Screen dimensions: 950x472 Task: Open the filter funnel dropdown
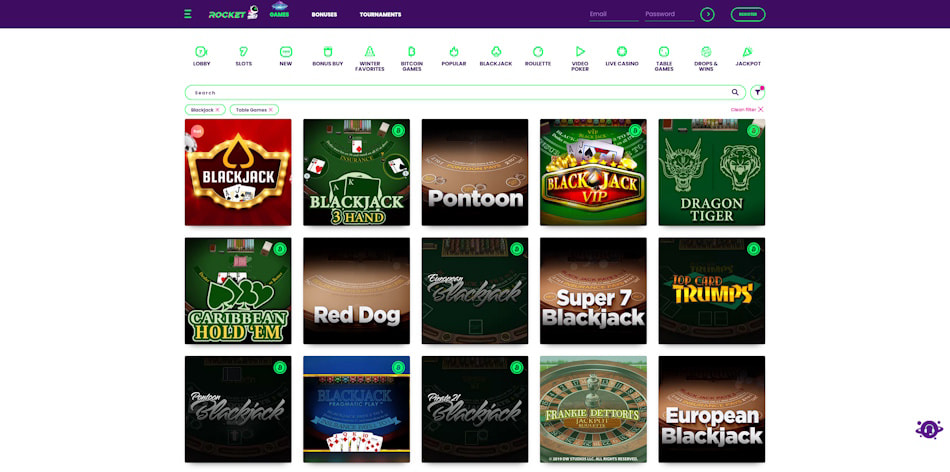coord(757,93)
